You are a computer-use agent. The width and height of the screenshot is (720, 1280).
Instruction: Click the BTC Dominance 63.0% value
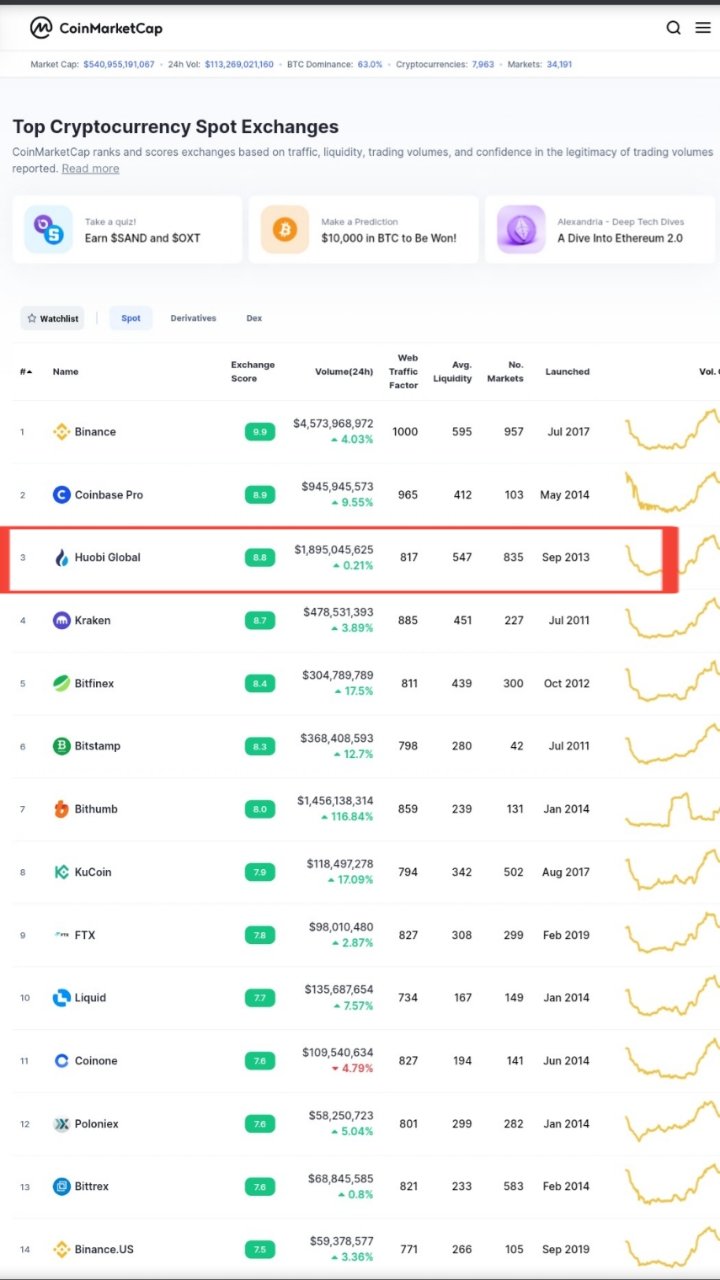[370, 64]
